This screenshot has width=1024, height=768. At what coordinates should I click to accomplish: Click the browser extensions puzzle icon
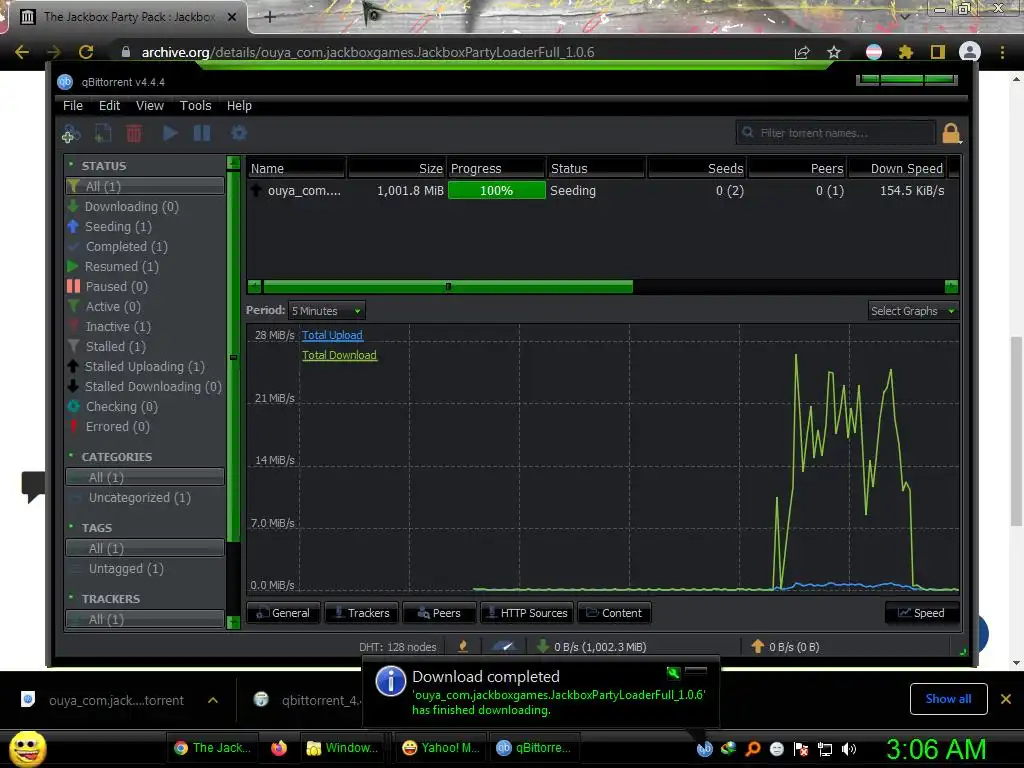point(906,52)
